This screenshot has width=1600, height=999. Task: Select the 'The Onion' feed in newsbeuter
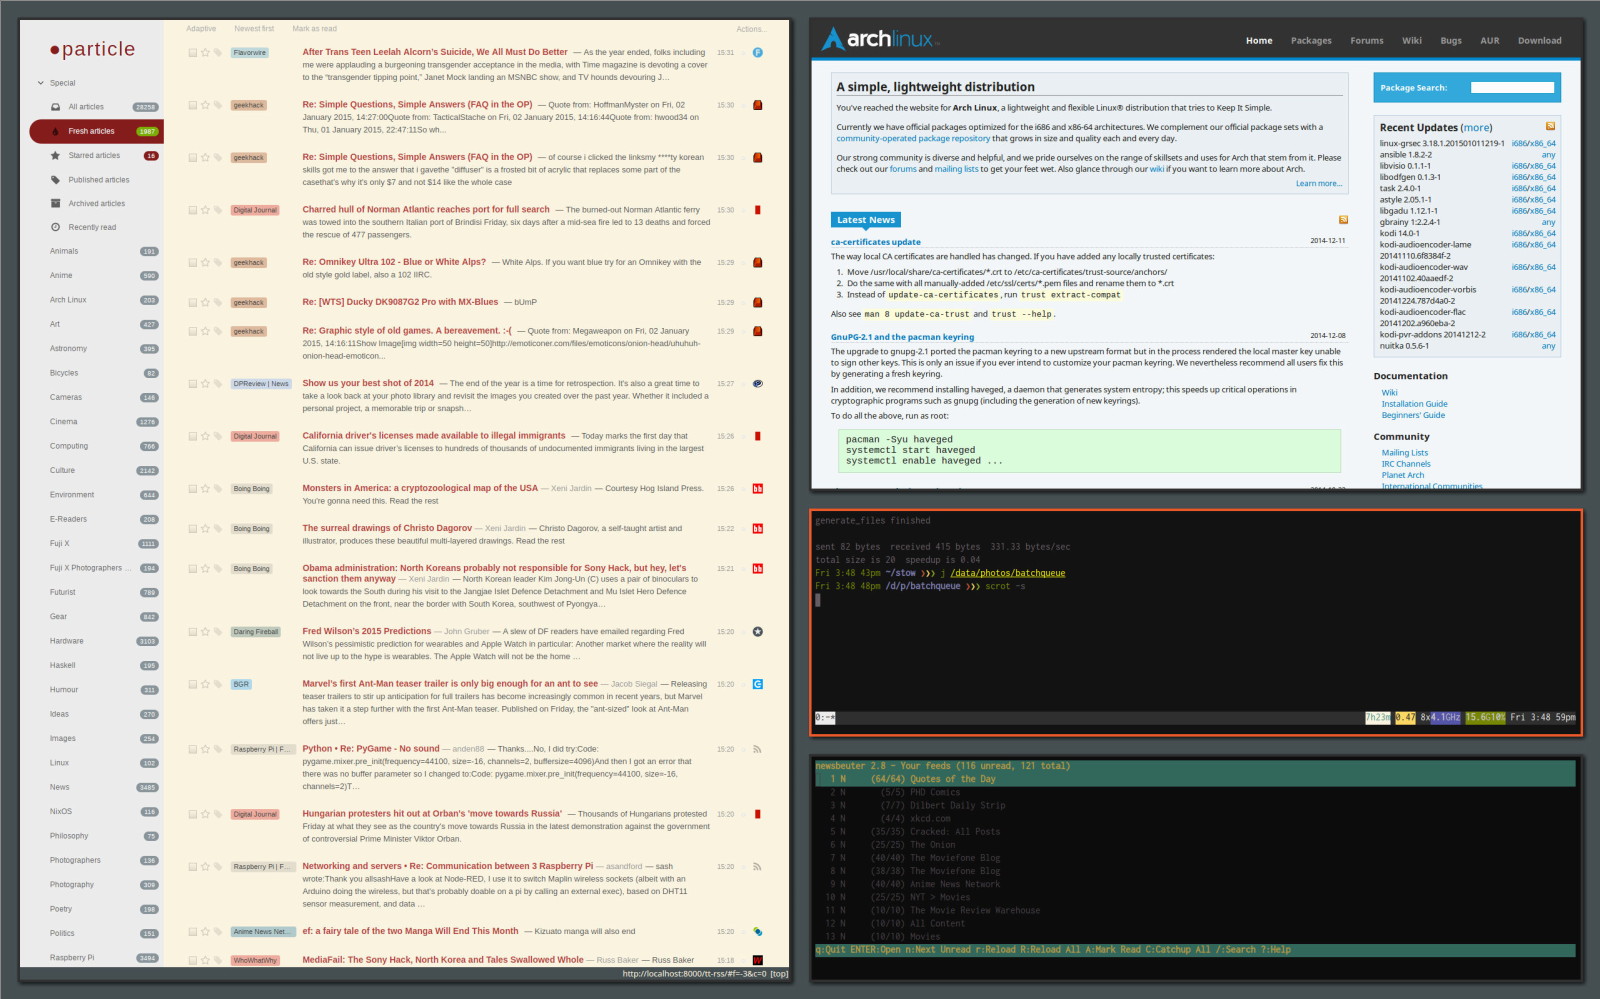click(x=1195, y=845)
